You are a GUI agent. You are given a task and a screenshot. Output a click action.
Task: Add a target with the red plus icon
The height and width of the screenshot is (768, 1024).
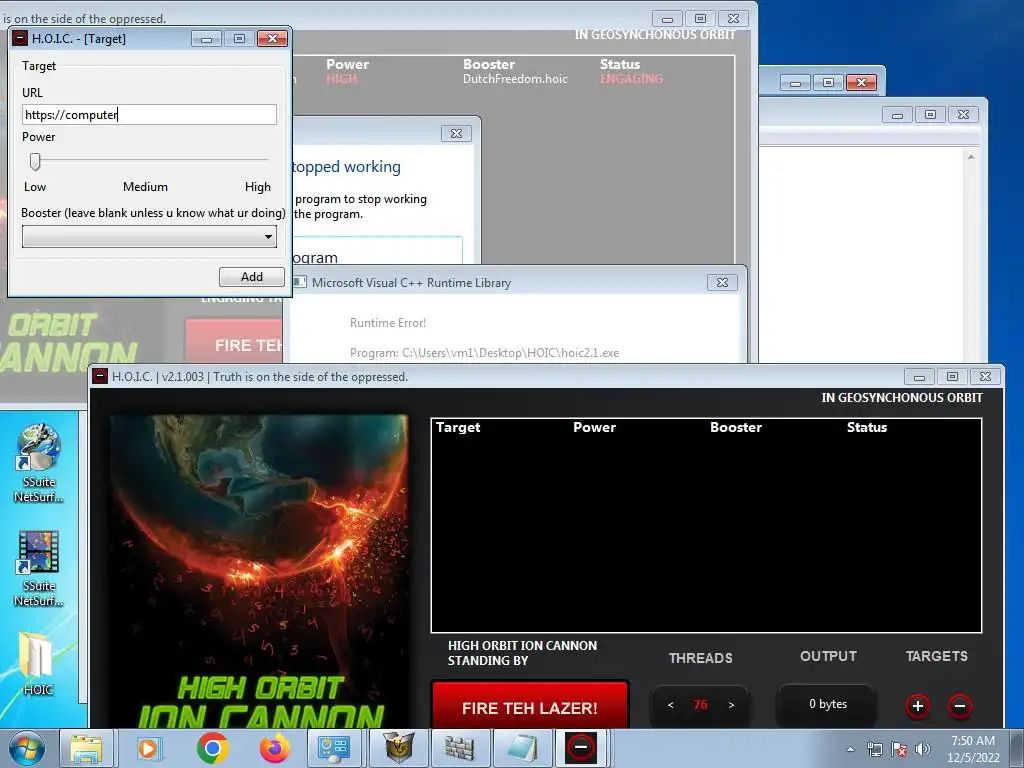click(x=918, y=706)
